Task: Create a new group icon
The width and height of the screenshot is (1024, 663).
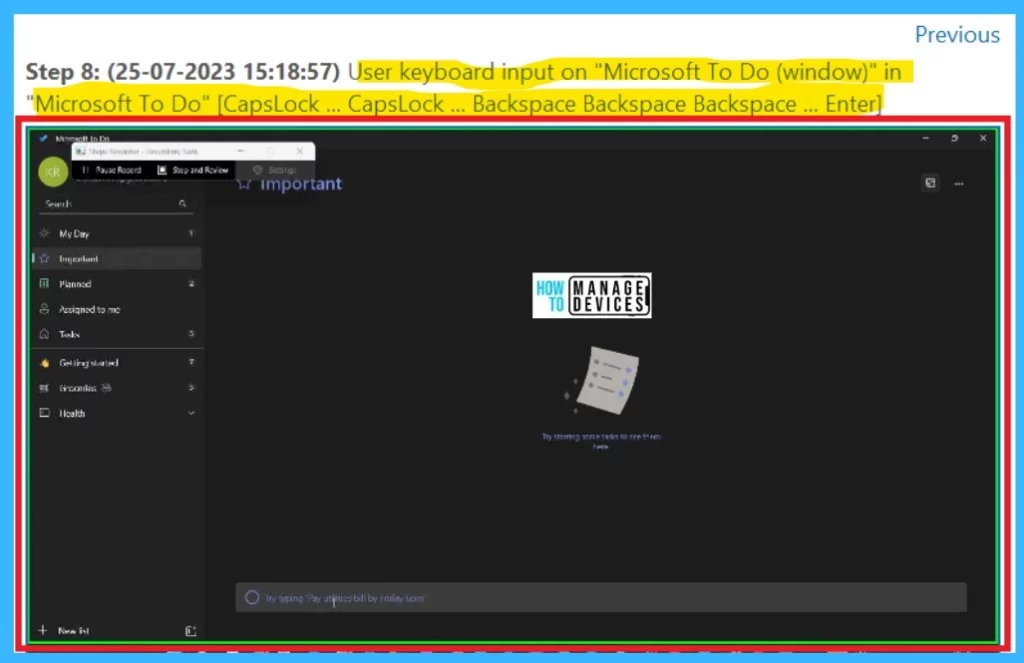Action: (x=190, y=631)
